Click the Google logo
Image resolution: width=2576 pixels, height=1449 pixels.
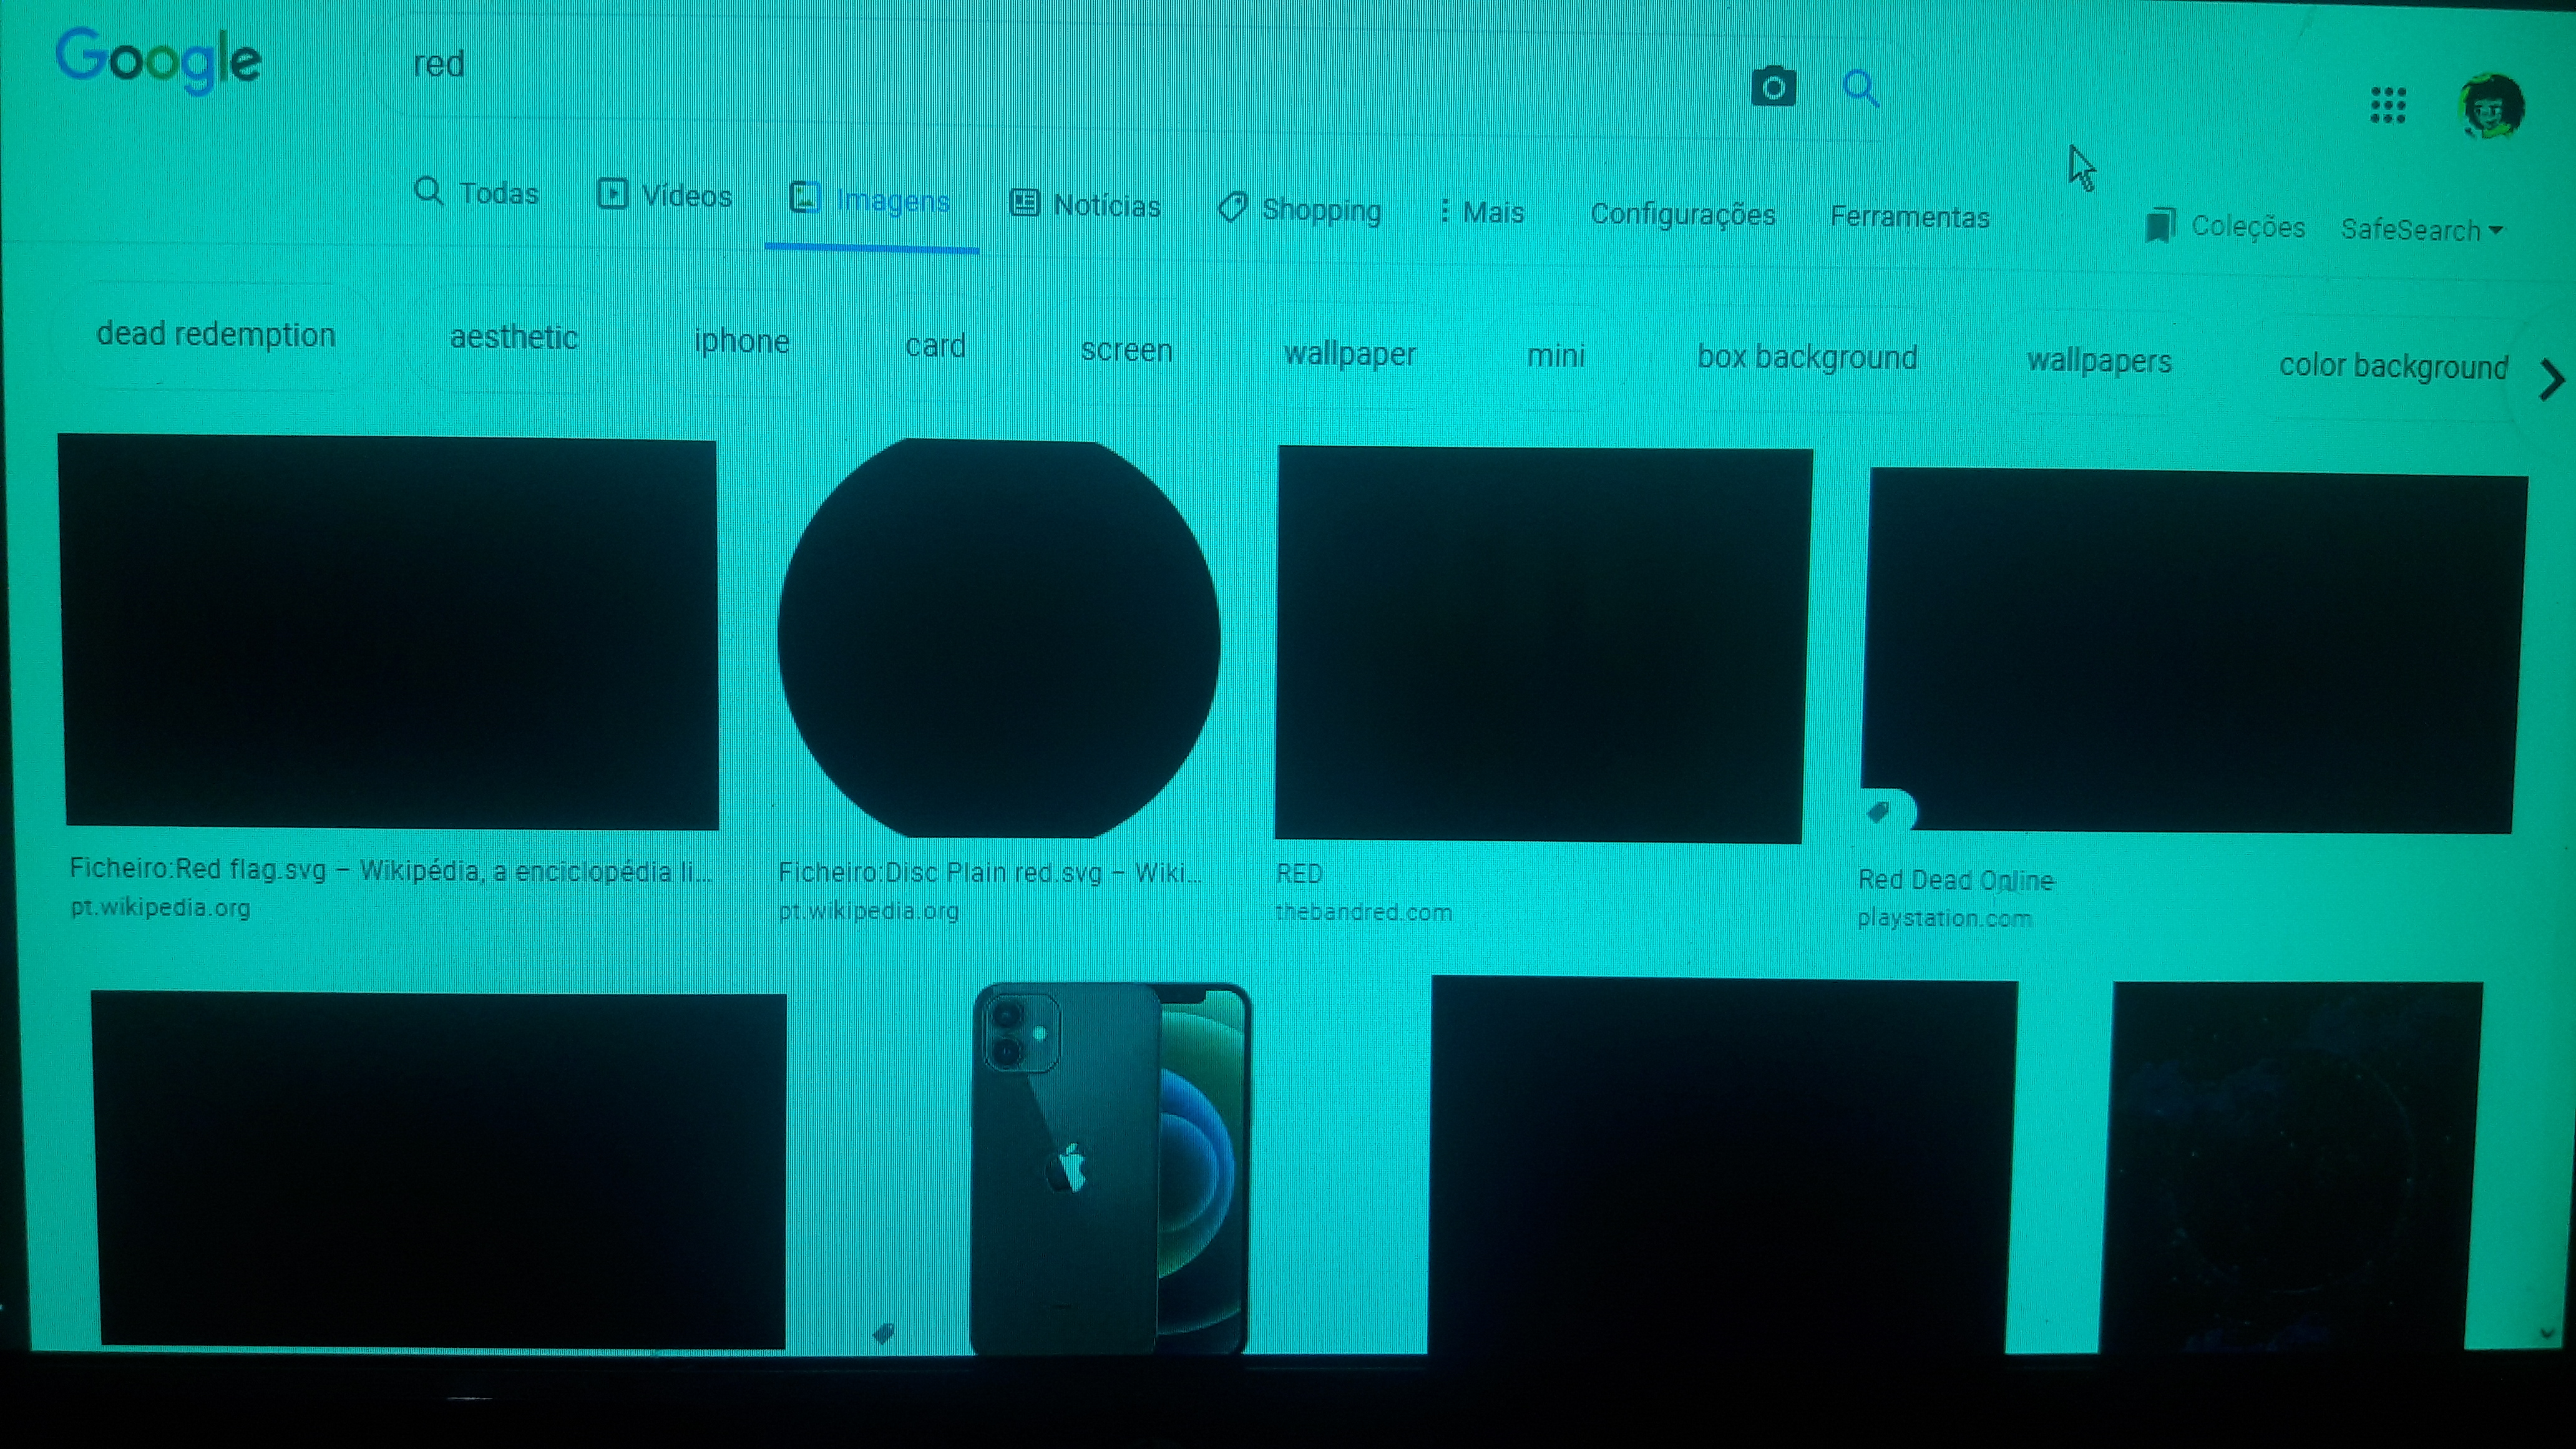(x=158, y=60)
